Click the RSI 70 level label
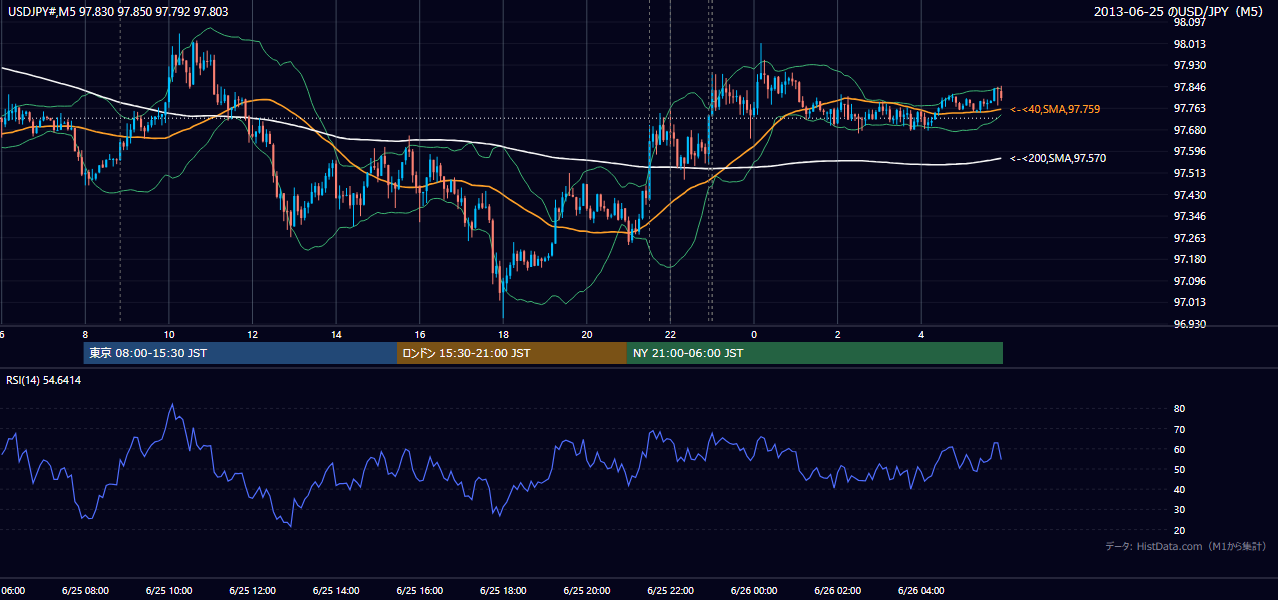Viewport: 1278px width, 600px height. click(1179, 429)
